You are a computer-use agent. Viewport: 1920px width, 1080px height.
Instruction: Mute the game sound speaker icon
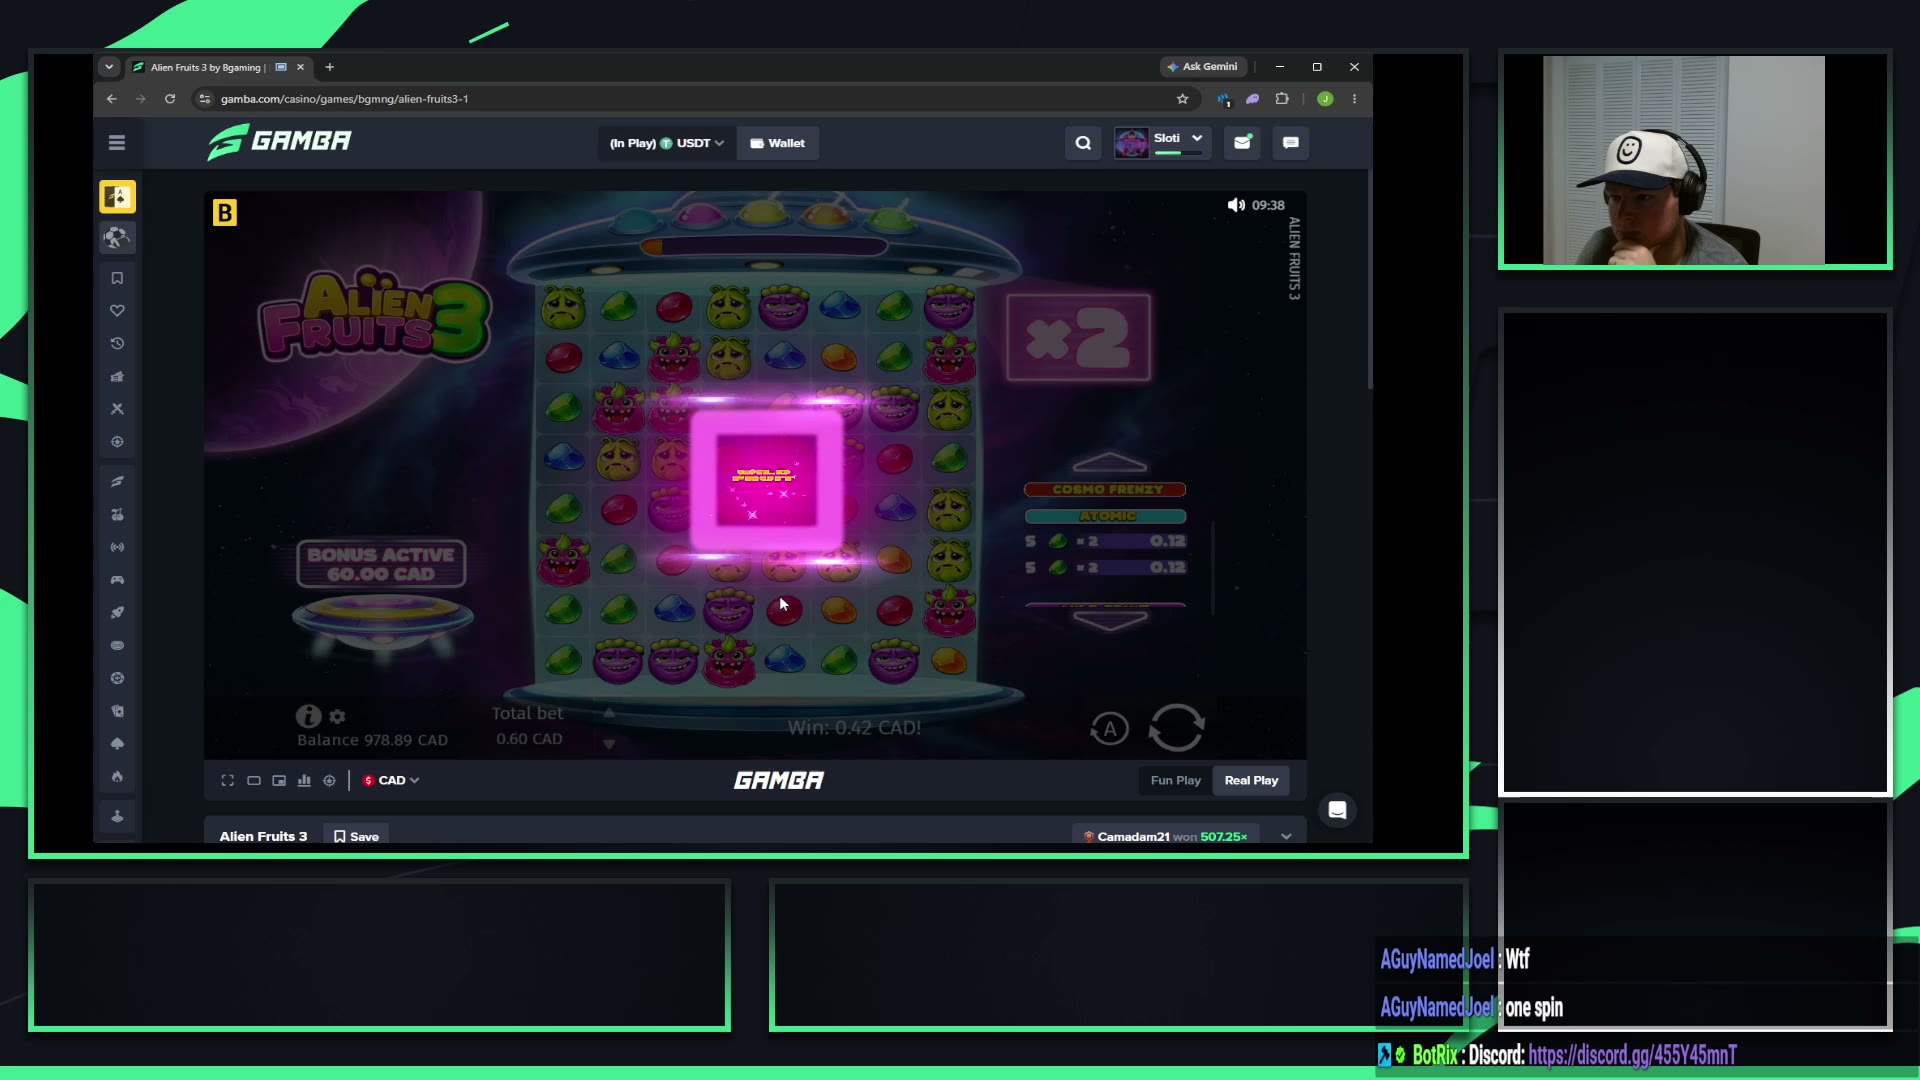[1236, 205]
